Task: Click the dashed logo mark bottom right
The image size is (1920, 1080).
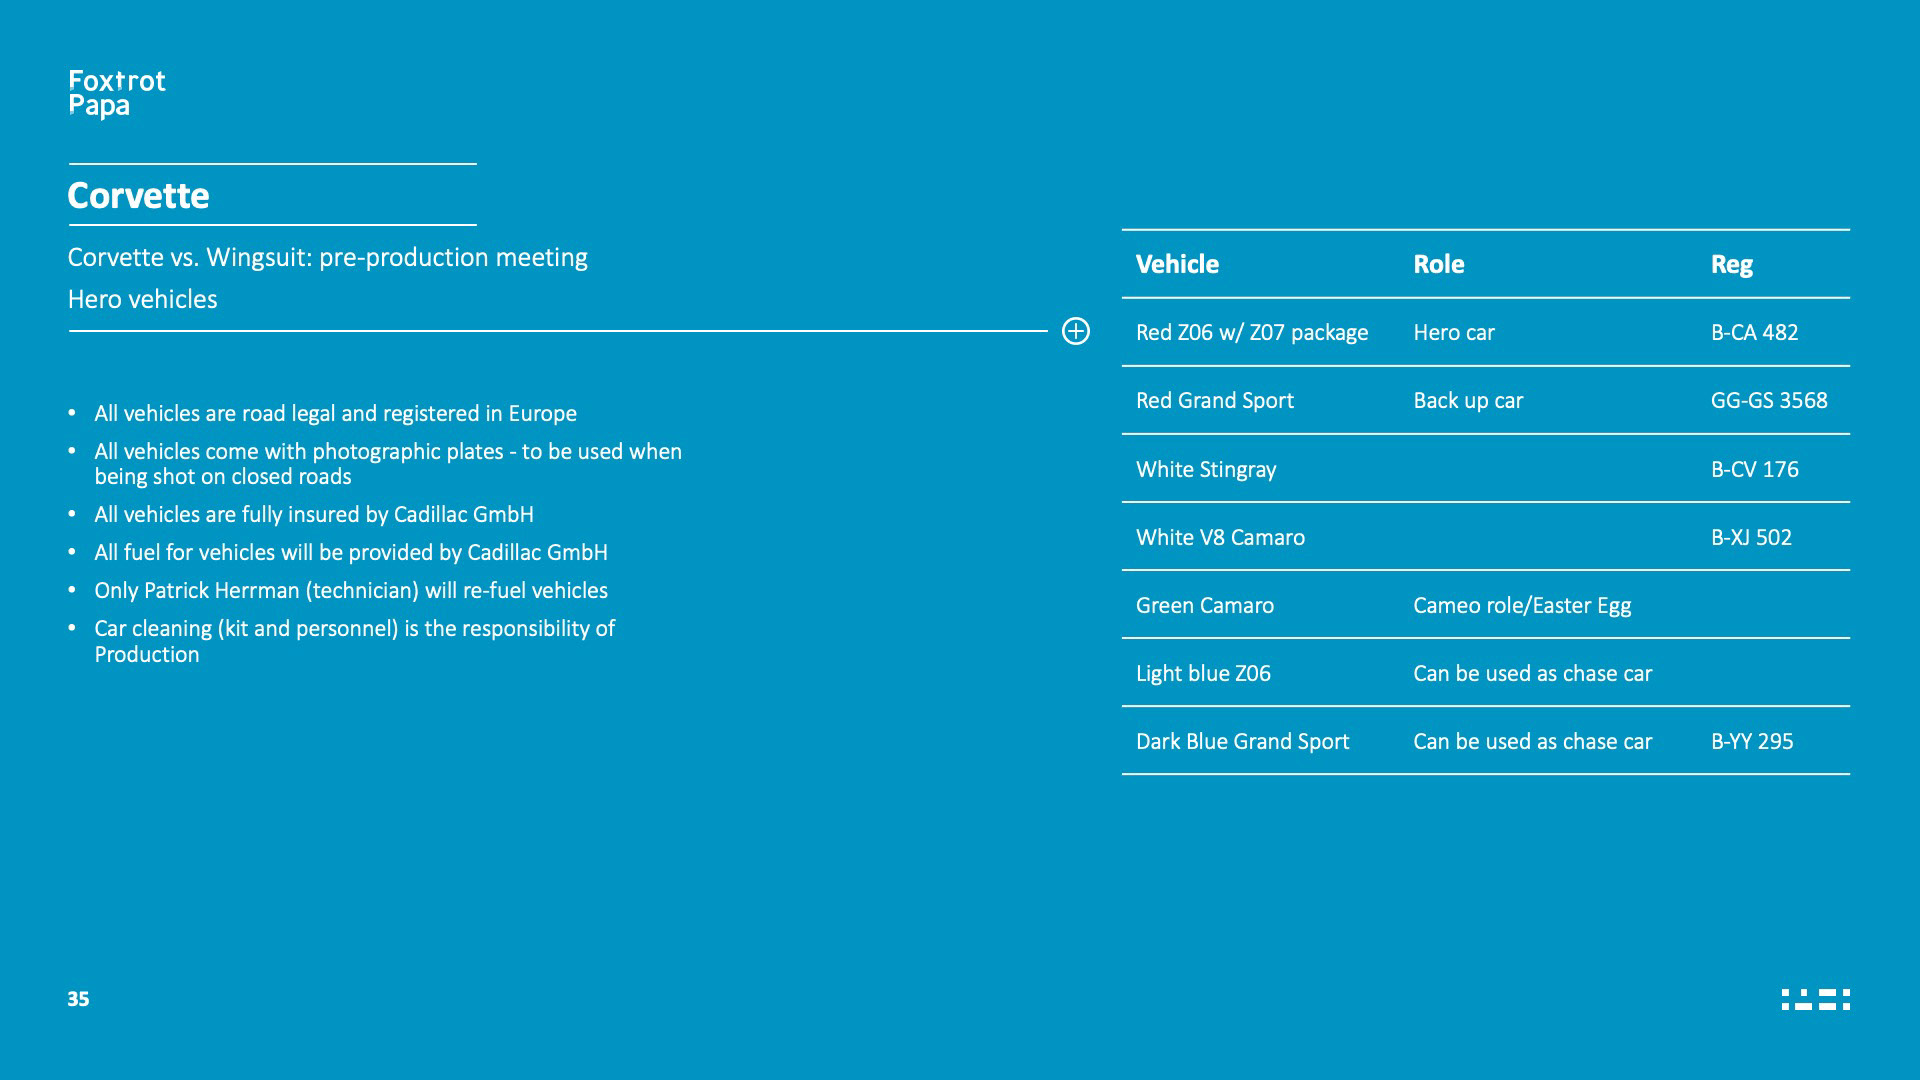Action: pyautogui.click(x=1815, y=999)
